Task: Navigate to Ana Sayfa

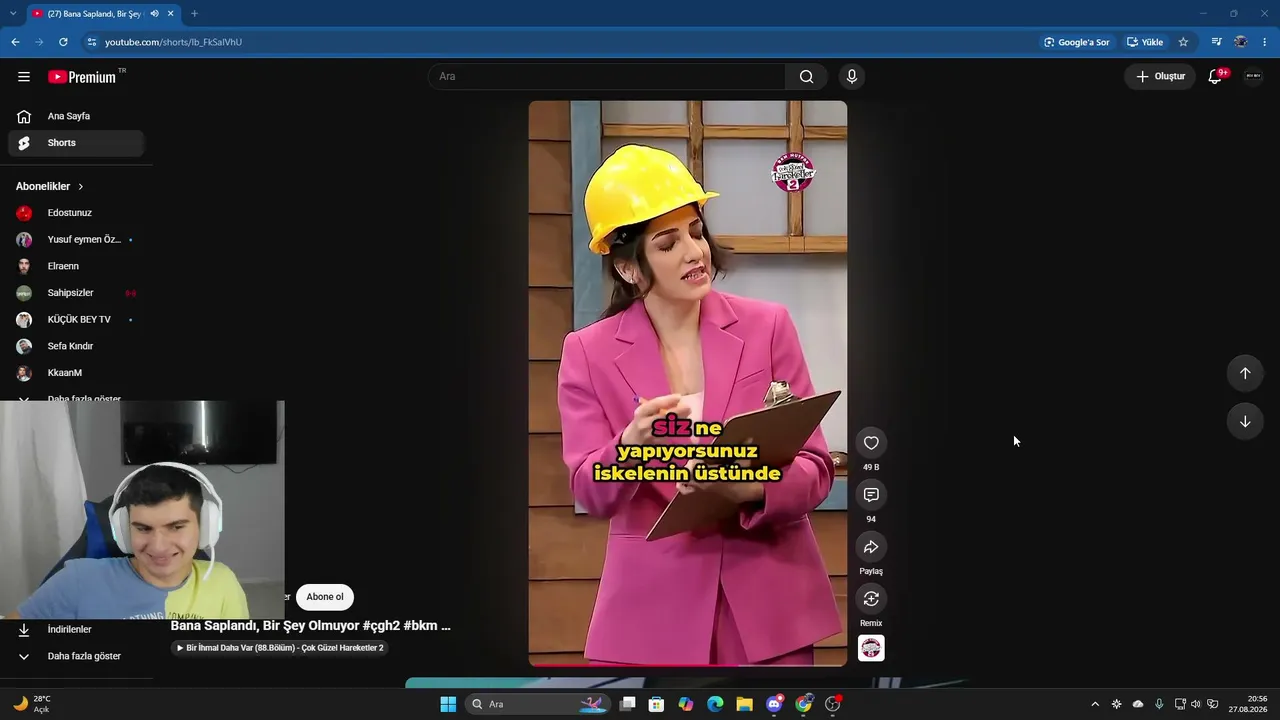Action: point(76,116)
